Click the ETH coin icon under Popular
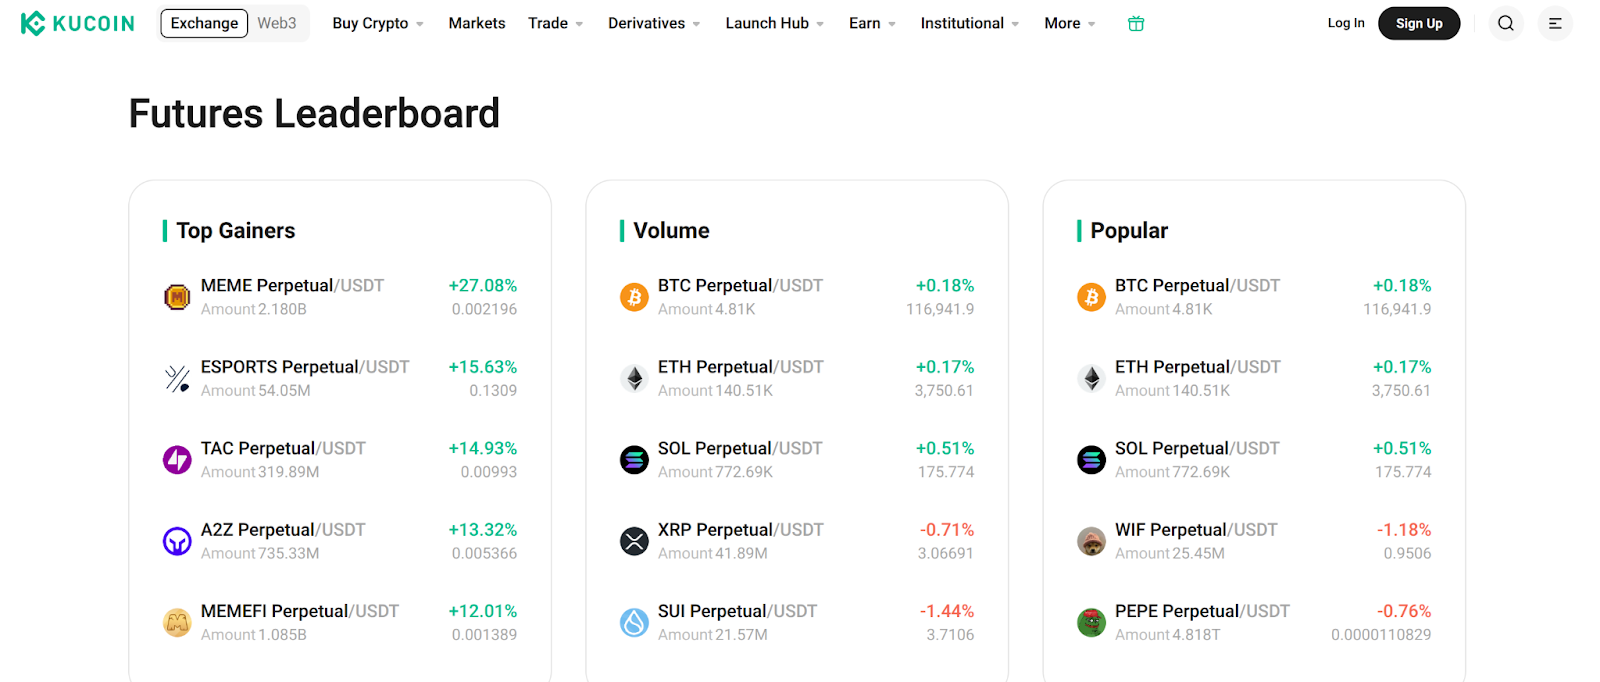1600x682 pixels. point(1090,378)
